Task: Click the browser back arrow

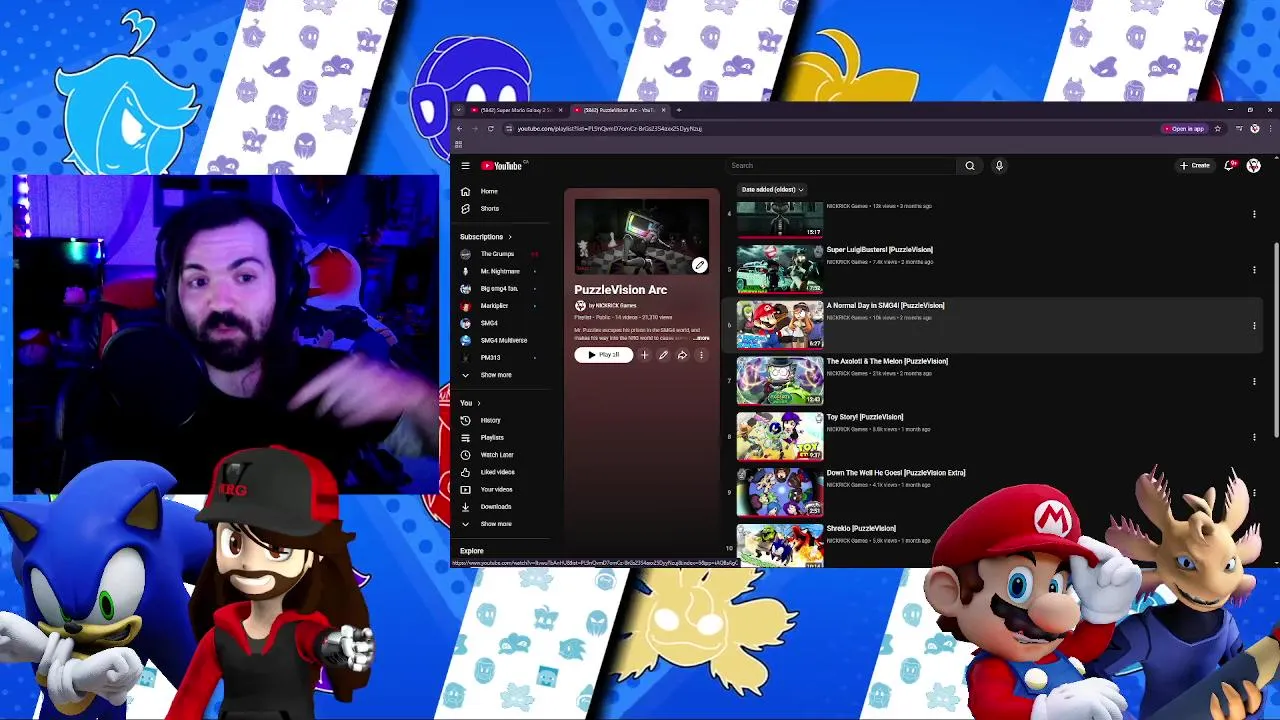Action: 459,129
